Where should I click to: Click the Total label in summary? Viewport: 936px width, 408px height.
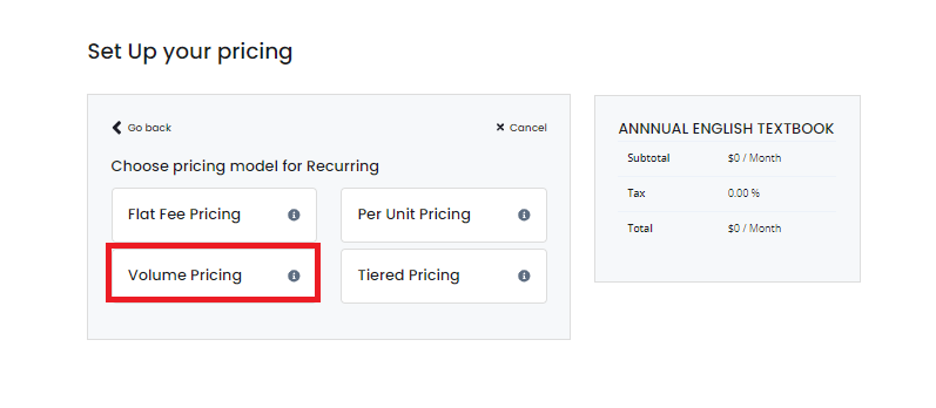click(639, 228)
